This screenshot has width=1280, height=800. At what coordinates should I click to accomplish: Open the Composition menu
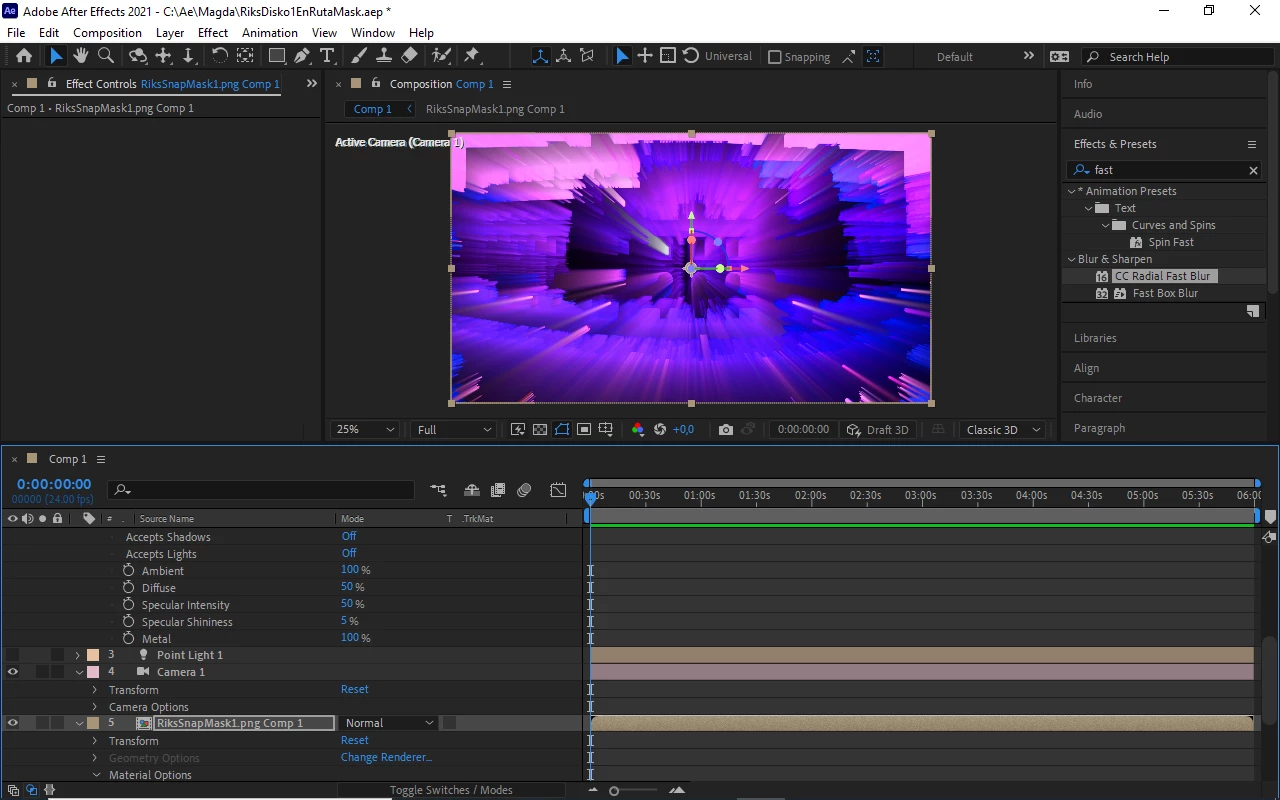(107, 32)
